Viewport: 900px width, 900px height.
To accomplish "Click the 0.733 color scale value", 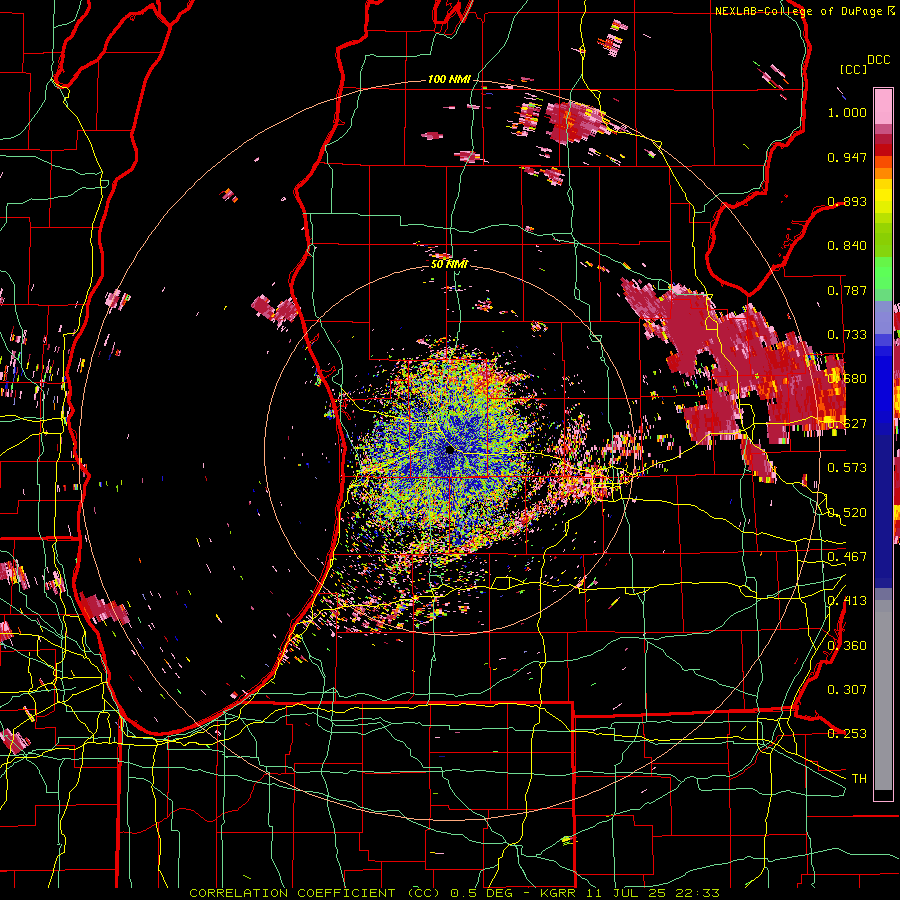I will tap(847, 335).
